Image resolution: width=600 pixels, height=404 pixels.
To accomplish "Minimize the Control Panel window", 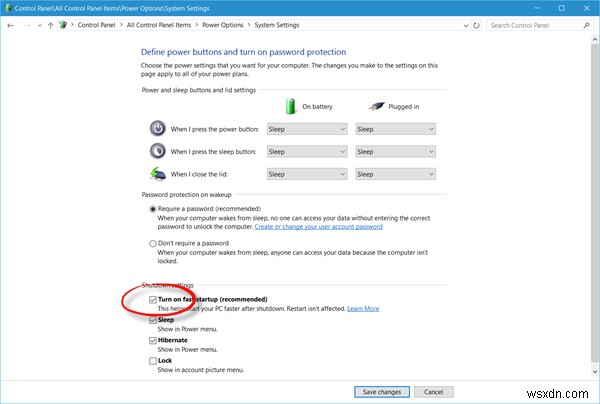I will 537,8.
